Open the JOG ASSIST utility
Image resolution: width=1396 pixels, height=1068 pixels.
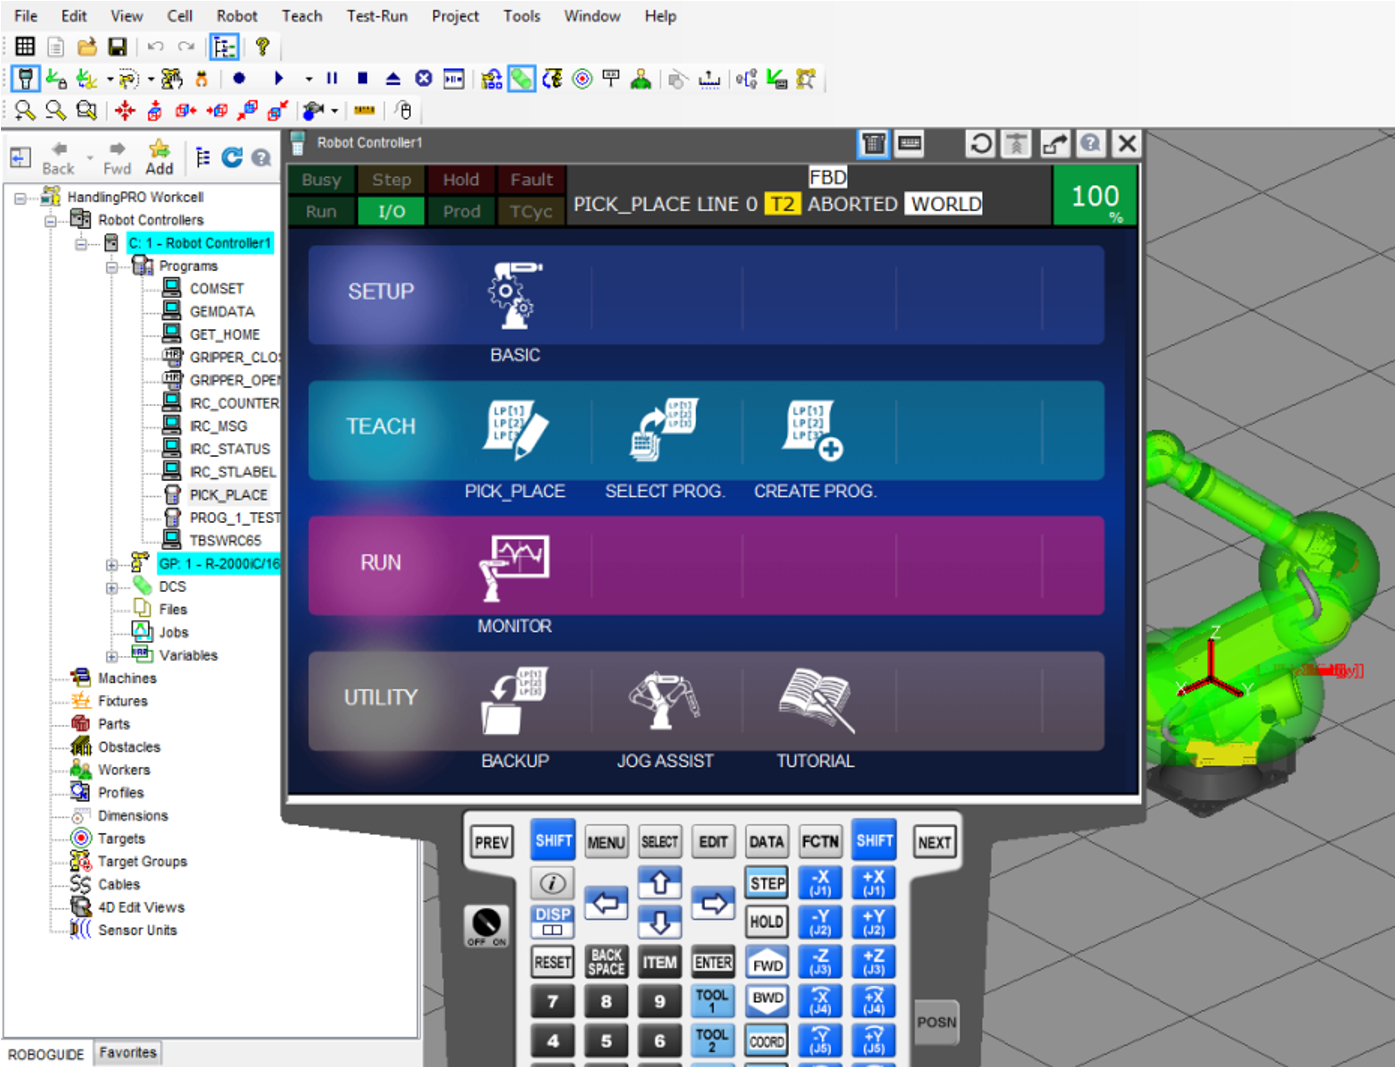pyautogui.click(x=665, y=702)
